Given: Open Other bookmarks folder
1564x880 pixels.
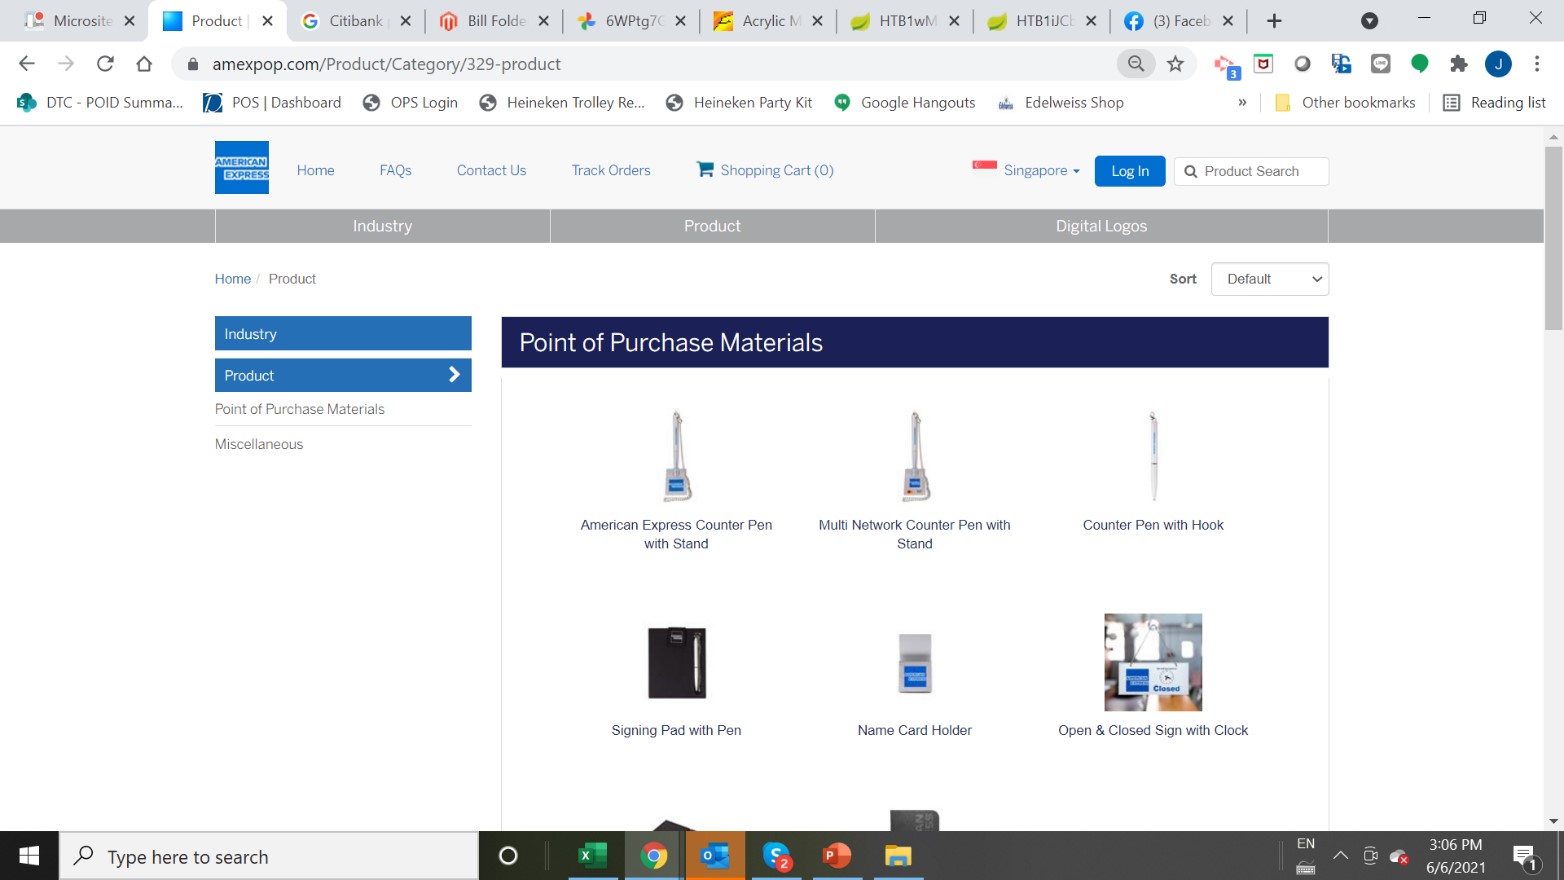Looking at the screenshot, I should coord(1345,103).
